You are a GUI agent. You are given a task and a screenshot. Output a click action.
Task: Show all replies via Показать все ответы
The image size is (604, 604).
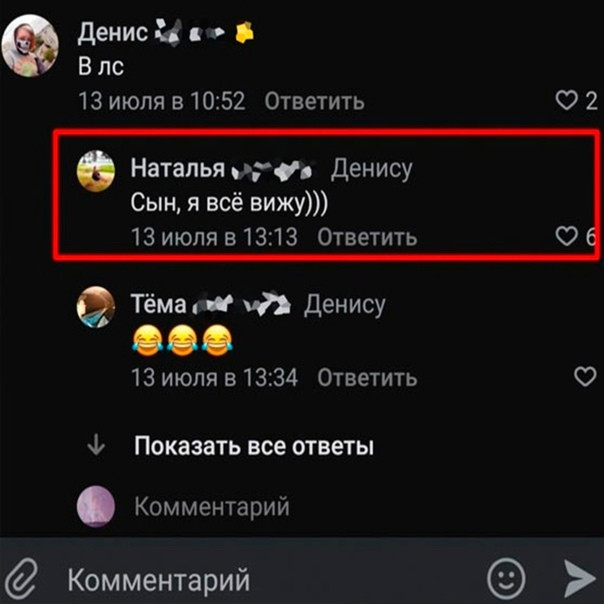coord(254,446)
